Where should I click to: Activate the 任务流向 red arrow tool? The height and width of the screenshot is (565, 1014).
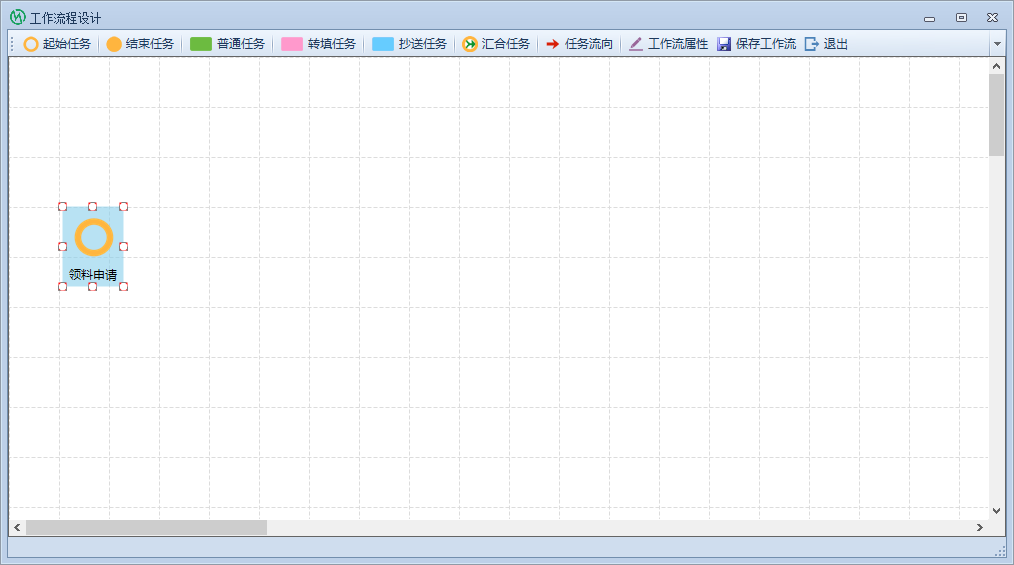[579, 44]
